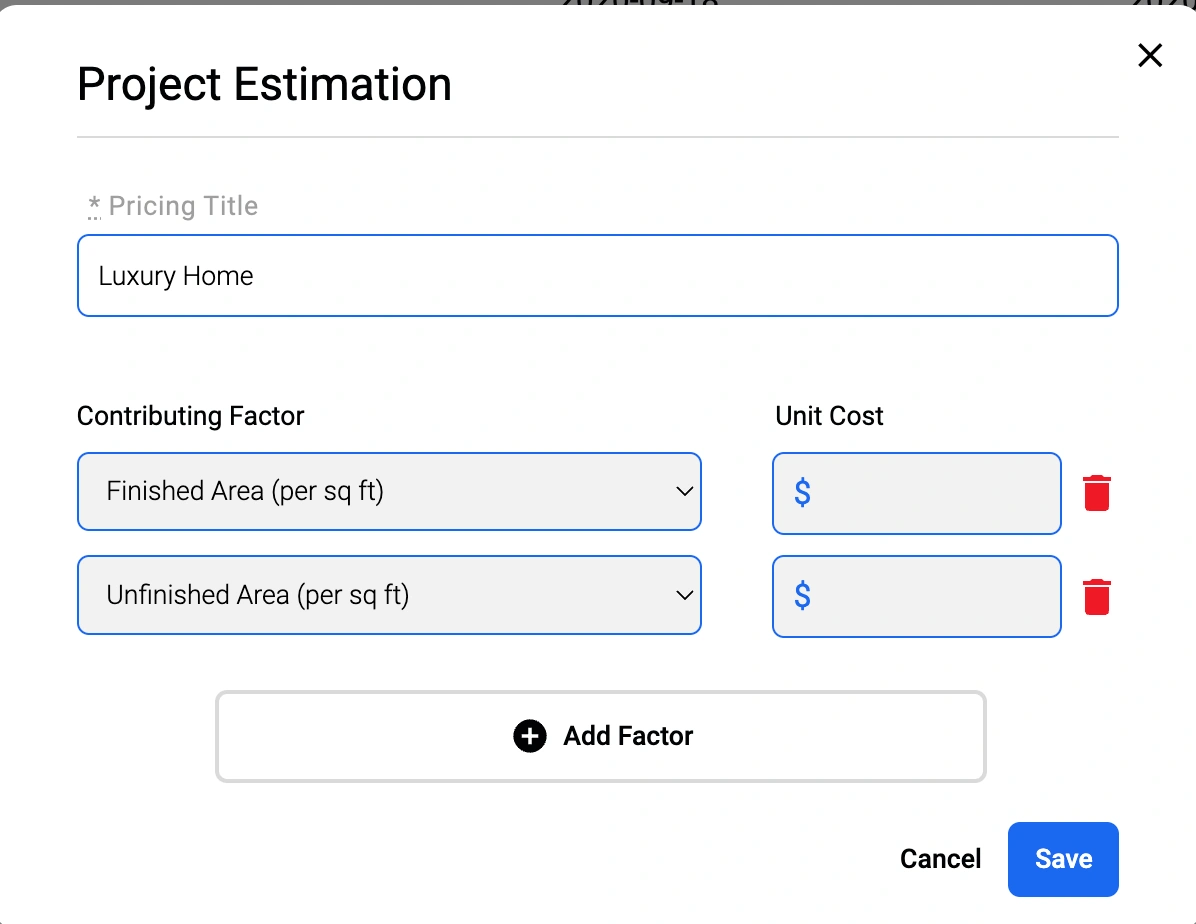Click dollar sign in Finished Area cost
Image resolution: width=1196 pixels, height=924 pixels.
[x=802, y=493]
